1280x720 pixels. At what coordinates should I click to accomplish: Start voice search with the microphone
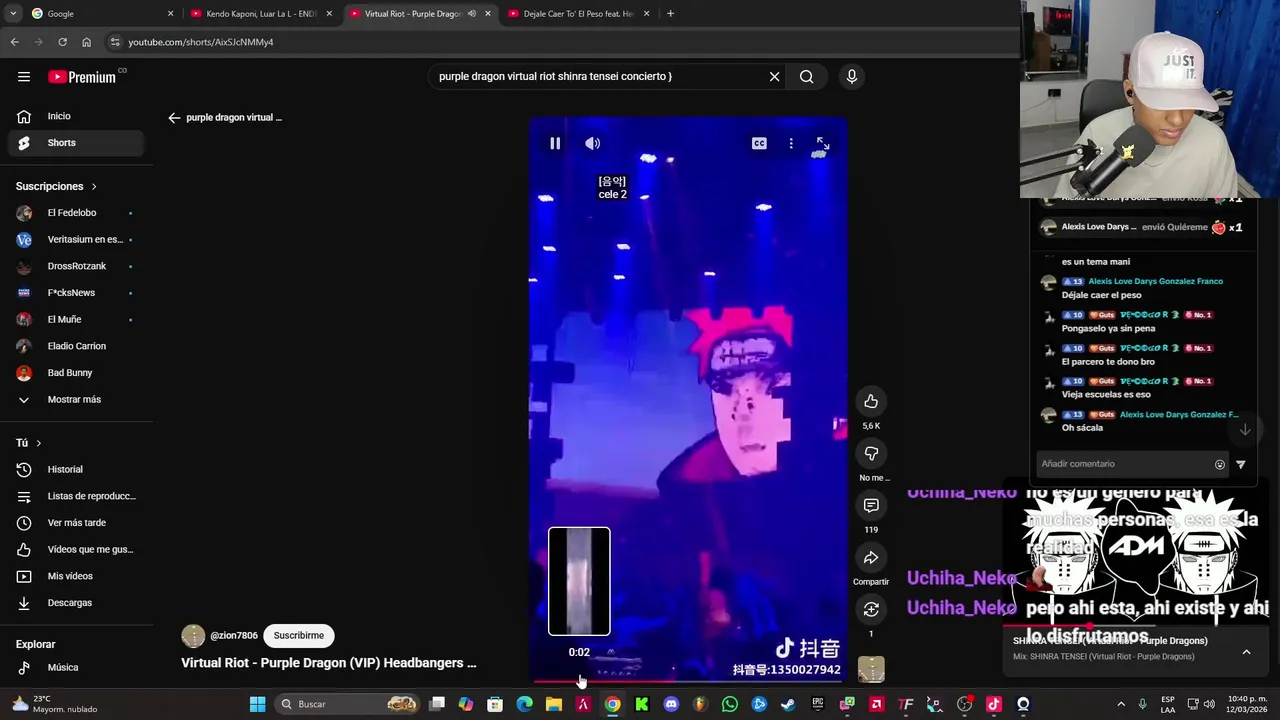coord(851,76)
